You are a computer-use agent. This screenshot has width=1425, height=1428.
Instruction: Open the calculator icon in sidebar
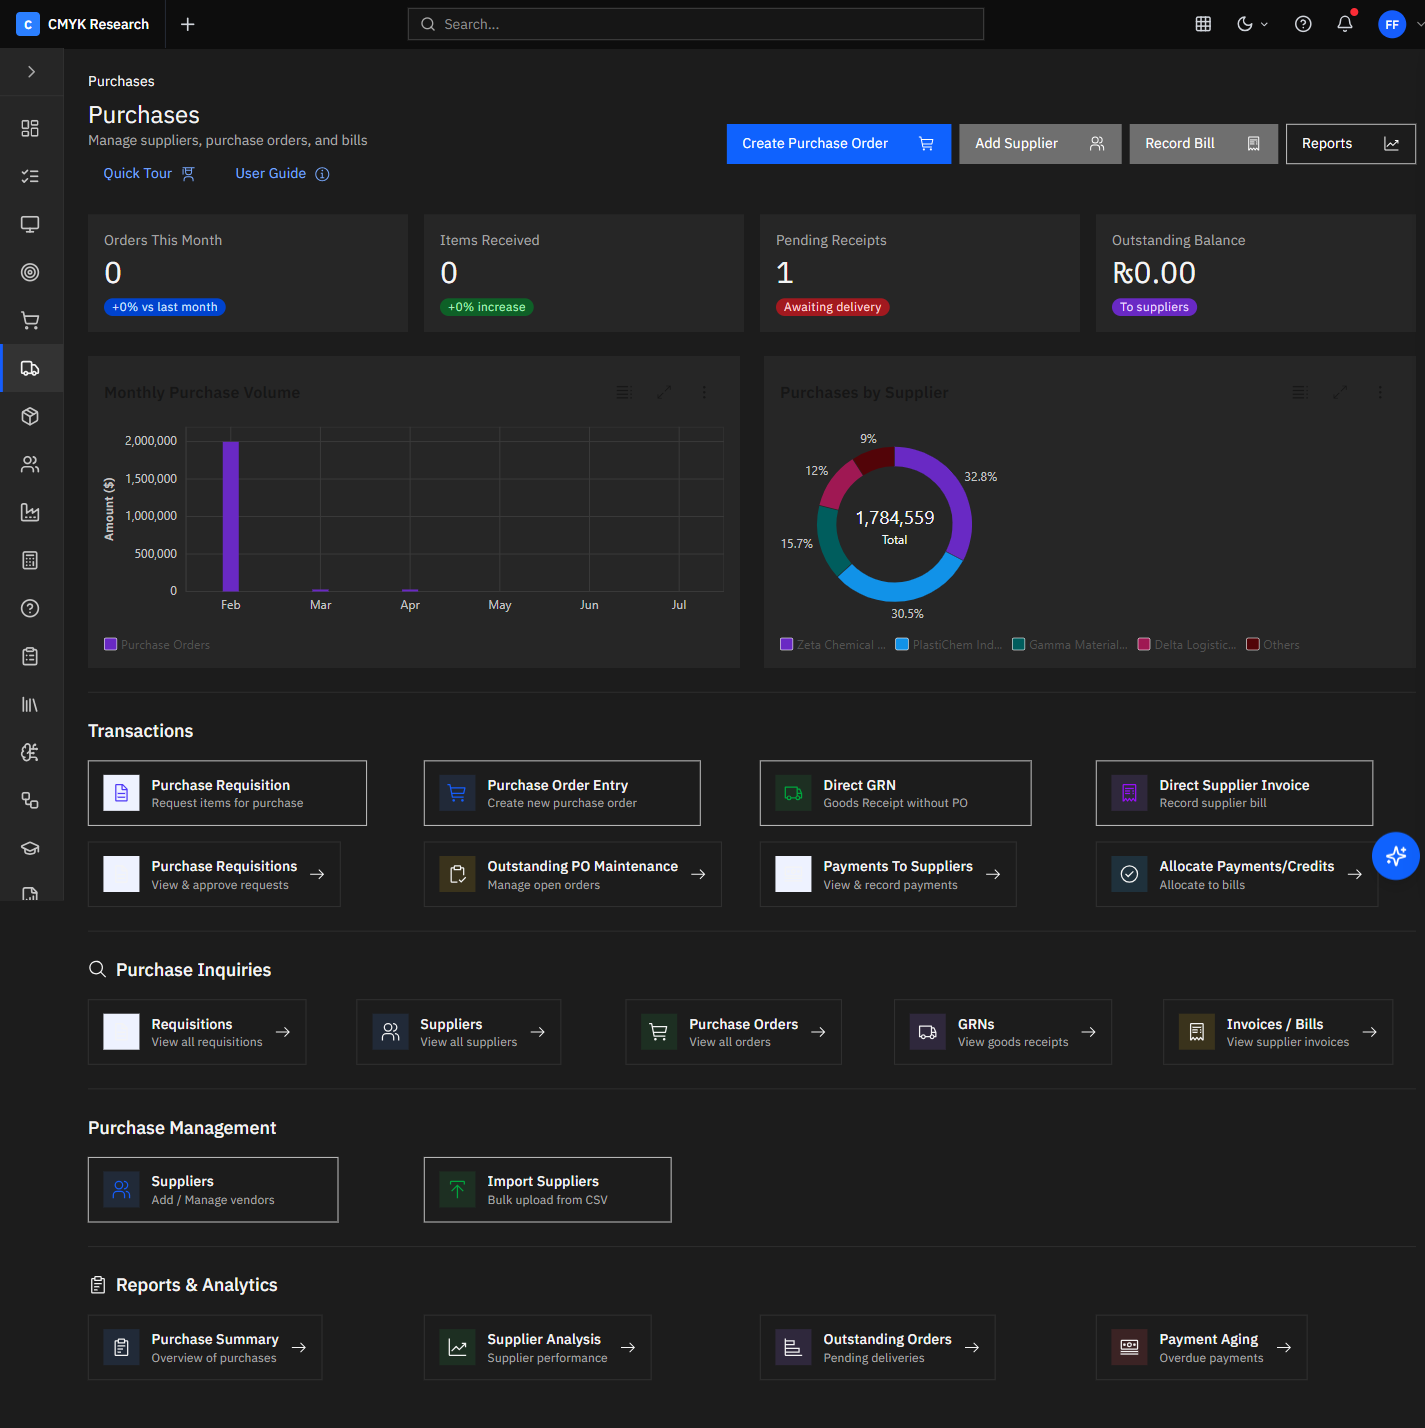click(30, 560)
